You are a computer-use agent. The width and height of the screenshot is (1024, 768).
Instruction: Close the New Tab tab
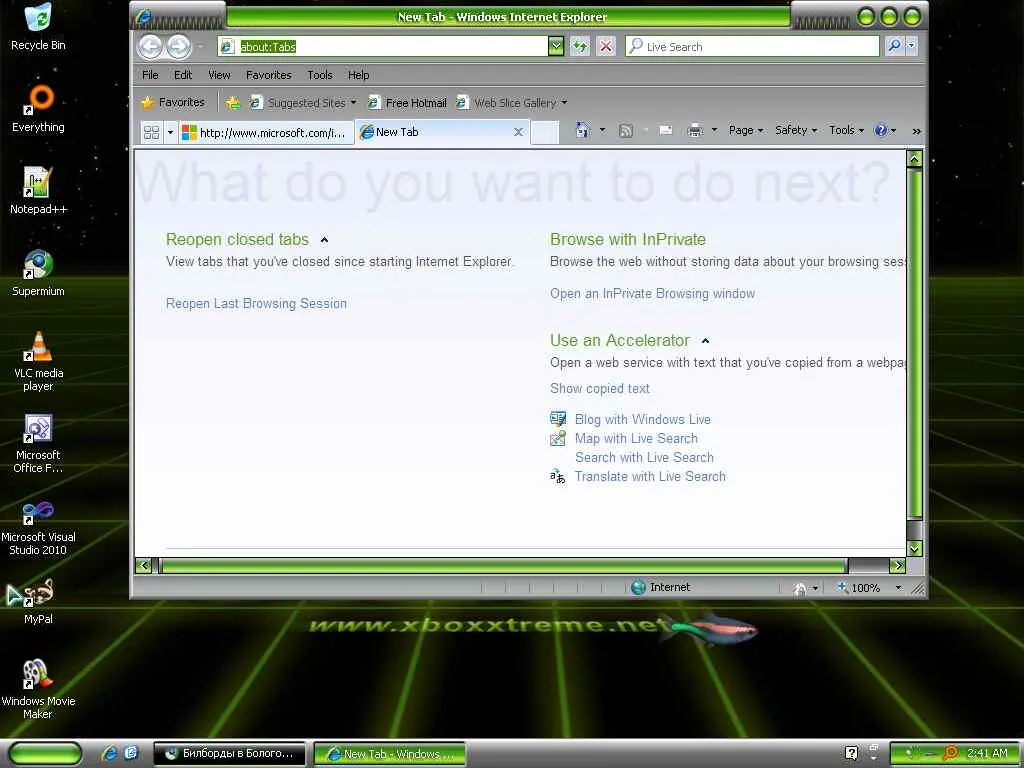tap(519, 132)
